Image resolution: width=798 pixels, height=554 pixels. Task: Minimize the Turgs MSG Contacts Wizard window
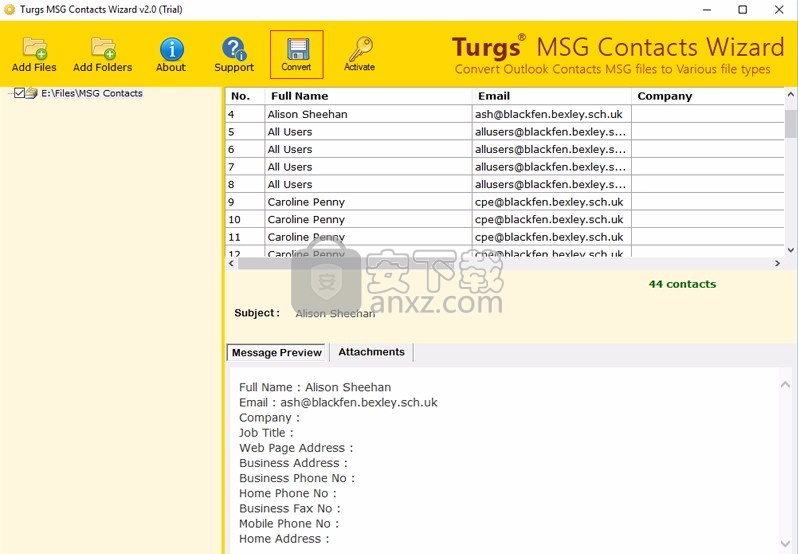coord(706,9)
